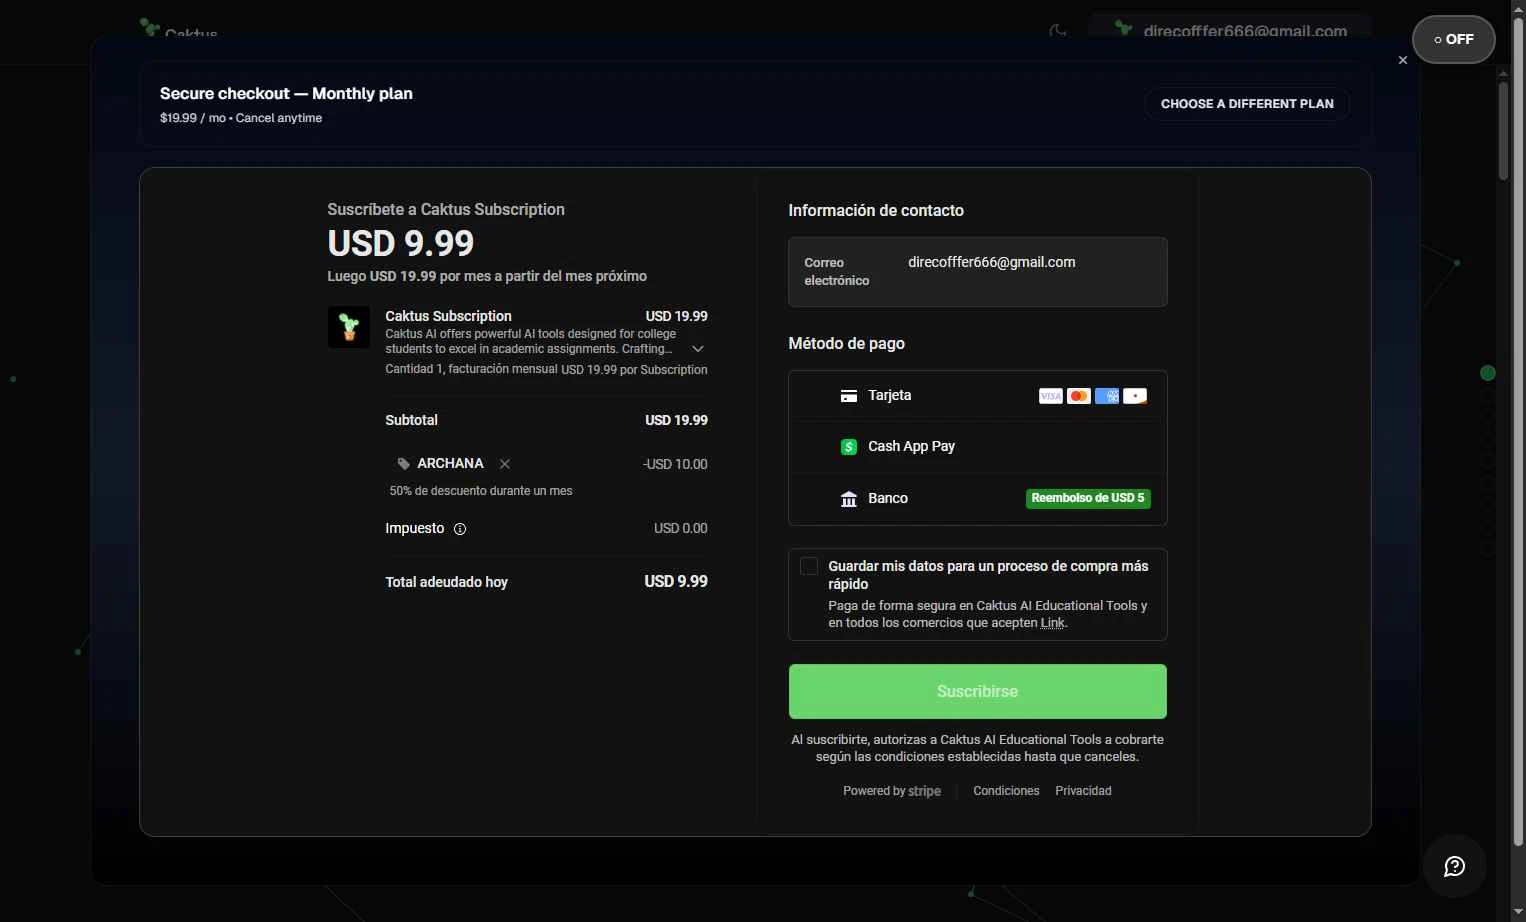1526x922 pixels.
Task: Click the -USD 10.00 discount amount
Action: tap(675, 464)
